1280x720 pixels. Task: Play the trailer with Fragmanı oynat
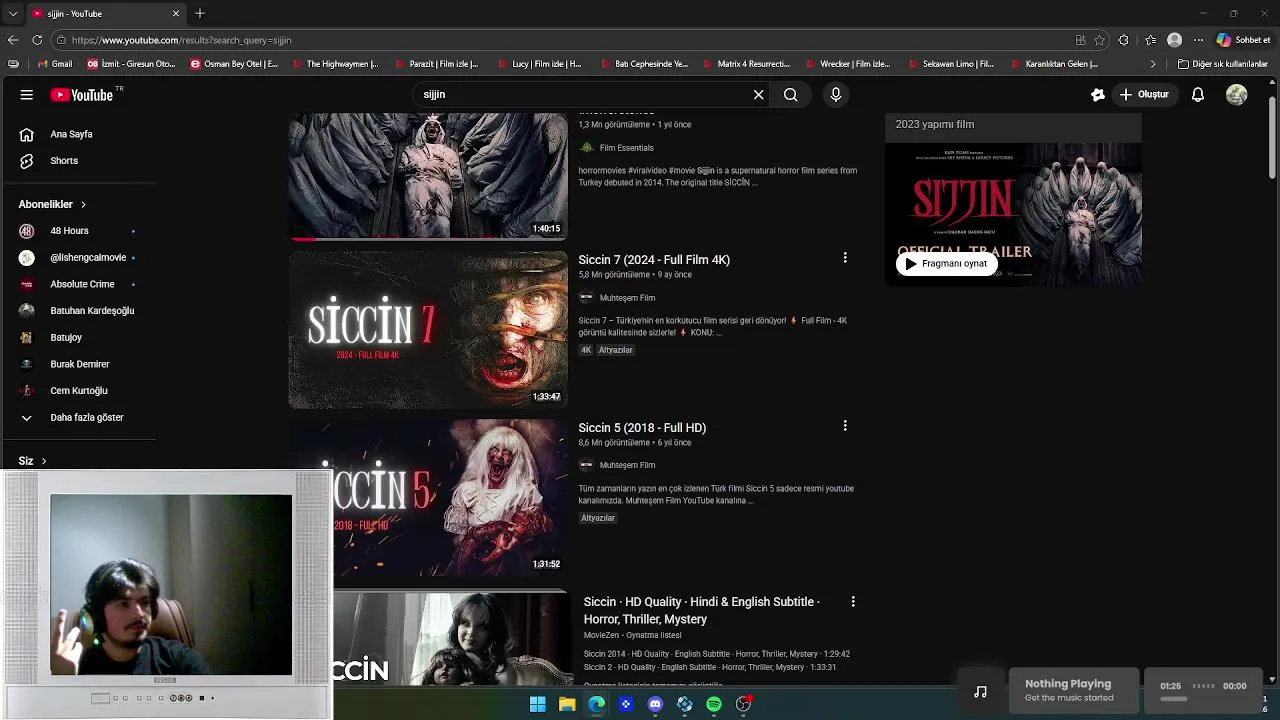(946, 264)
